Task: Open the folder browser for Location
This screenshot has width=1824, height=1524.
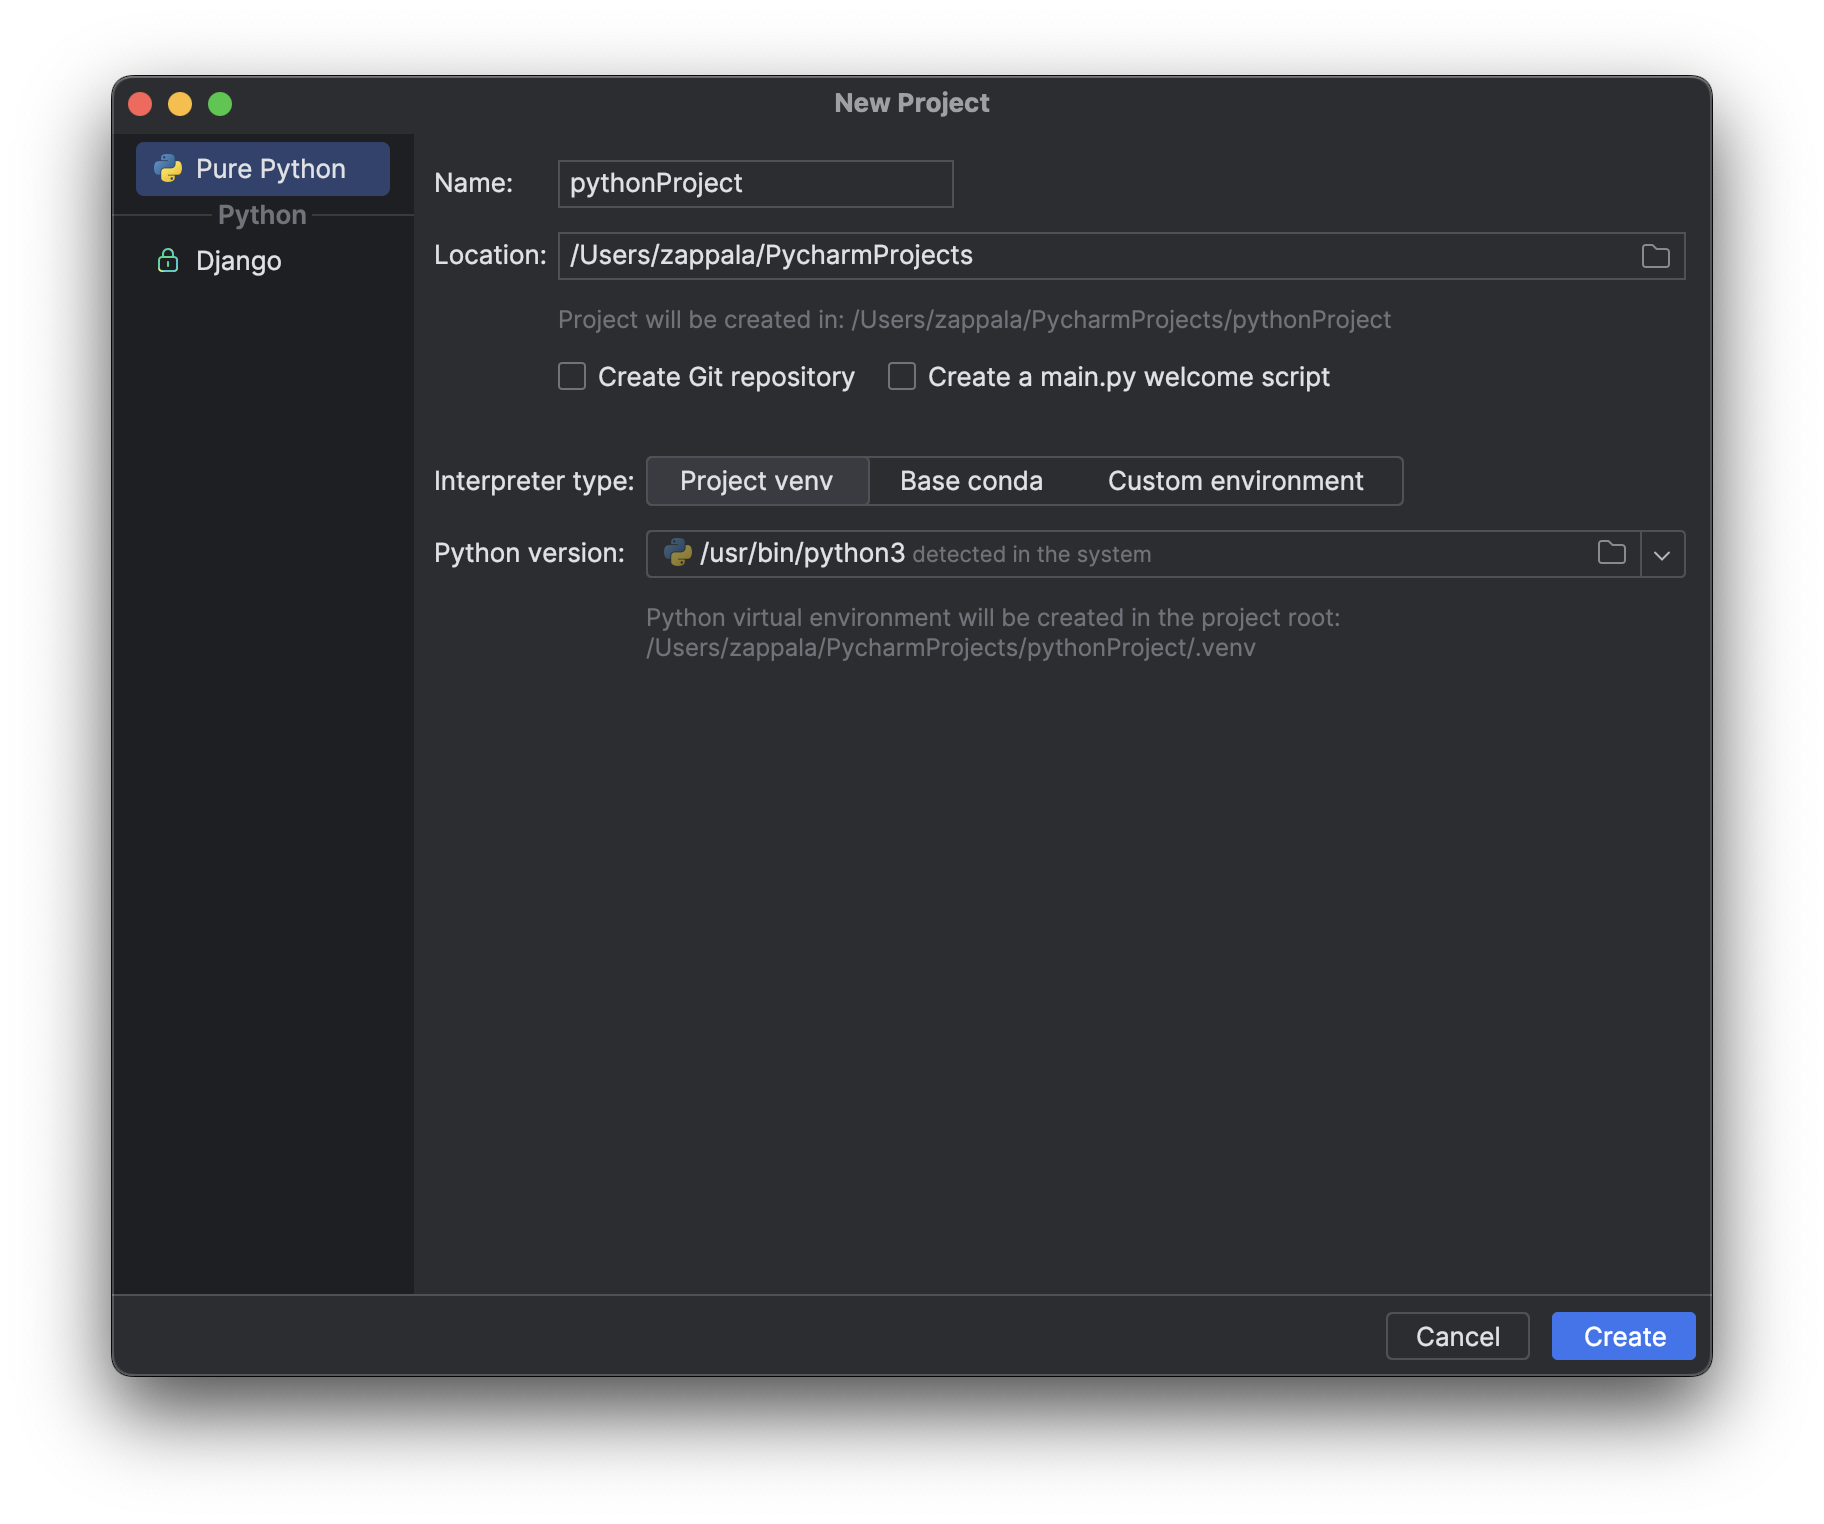Action: [1655, 256]
